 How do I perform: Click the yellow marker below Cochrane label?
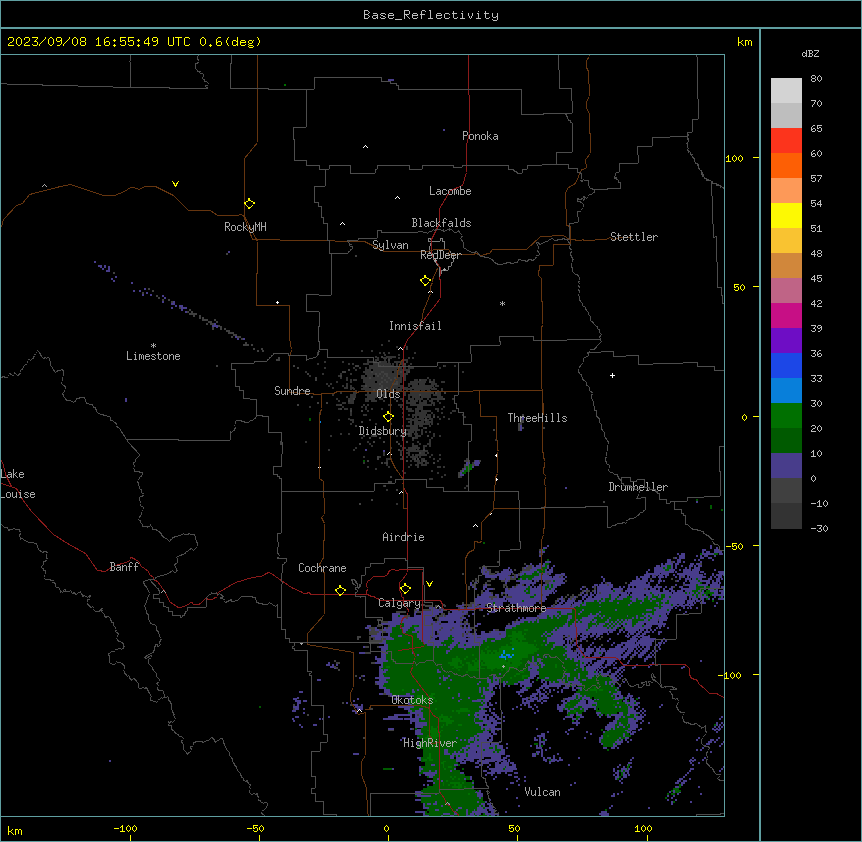tap(340, 590)
